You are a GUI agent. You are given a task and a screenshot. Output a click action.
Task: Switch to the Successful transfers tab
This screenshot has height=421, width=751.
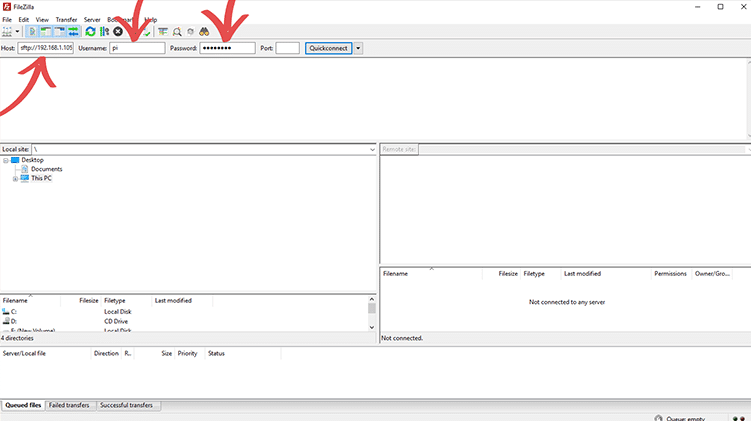[x=126, y=405]
